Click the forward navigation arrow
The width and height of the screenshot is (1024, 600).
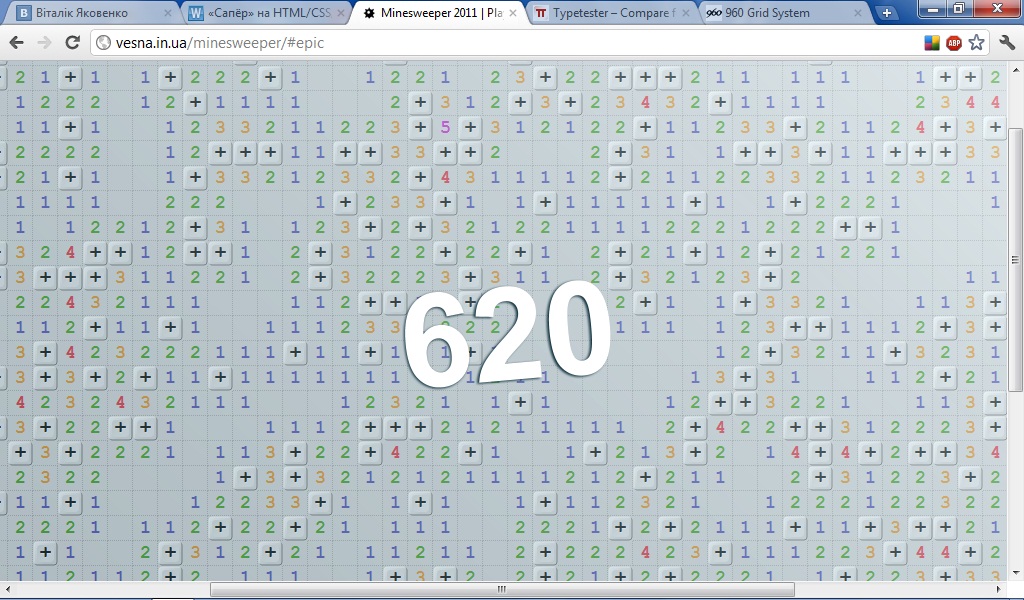tap(44, 43)
